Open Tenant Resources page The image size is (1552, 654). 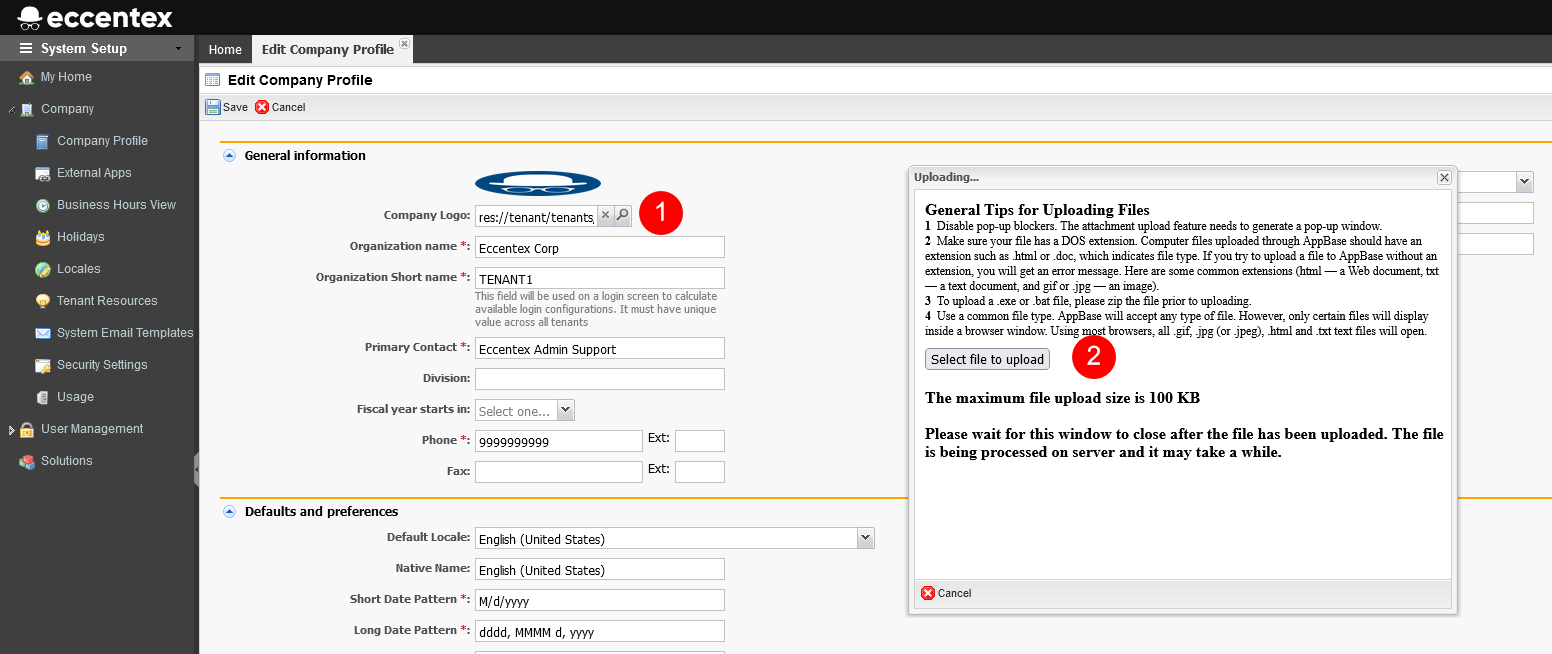click(107, 301)
